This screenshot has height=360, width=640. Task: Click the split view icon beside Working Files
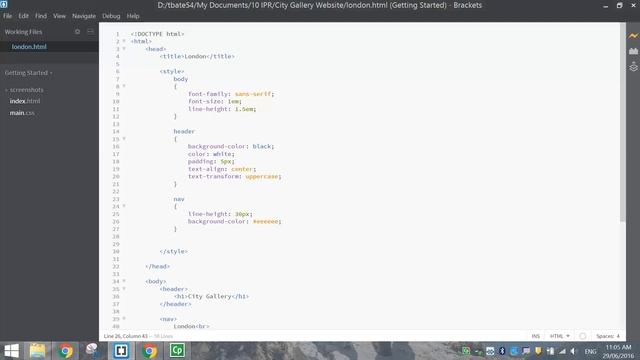click(x=90, y=31)
